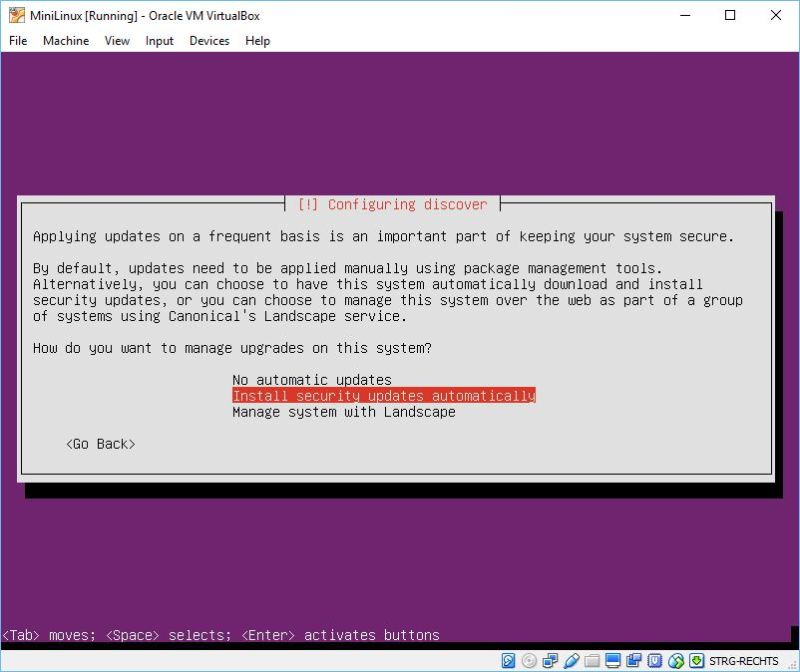Viewport: 800px width, 672px height.
Task: Click the CPU features status icon
Action: pyautogui.click(x=655, y=661)
